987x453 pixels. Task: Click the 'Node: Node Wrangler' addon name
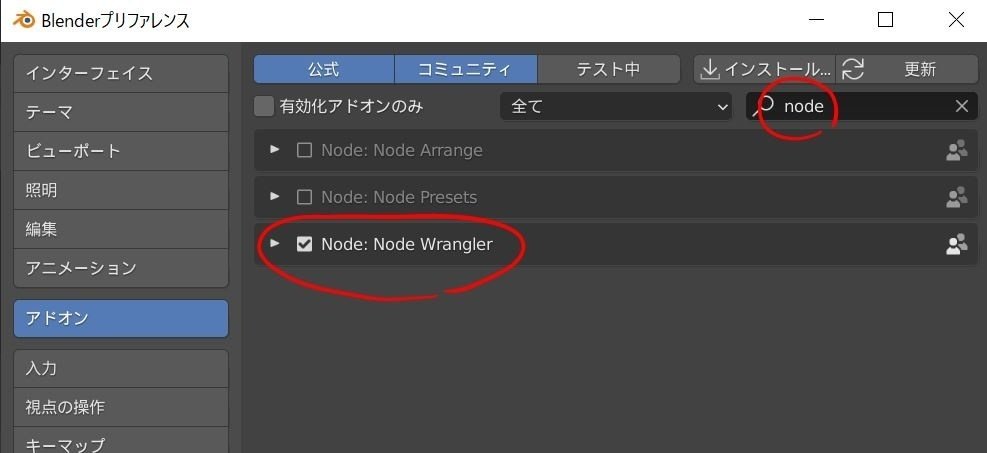(407, 244)
